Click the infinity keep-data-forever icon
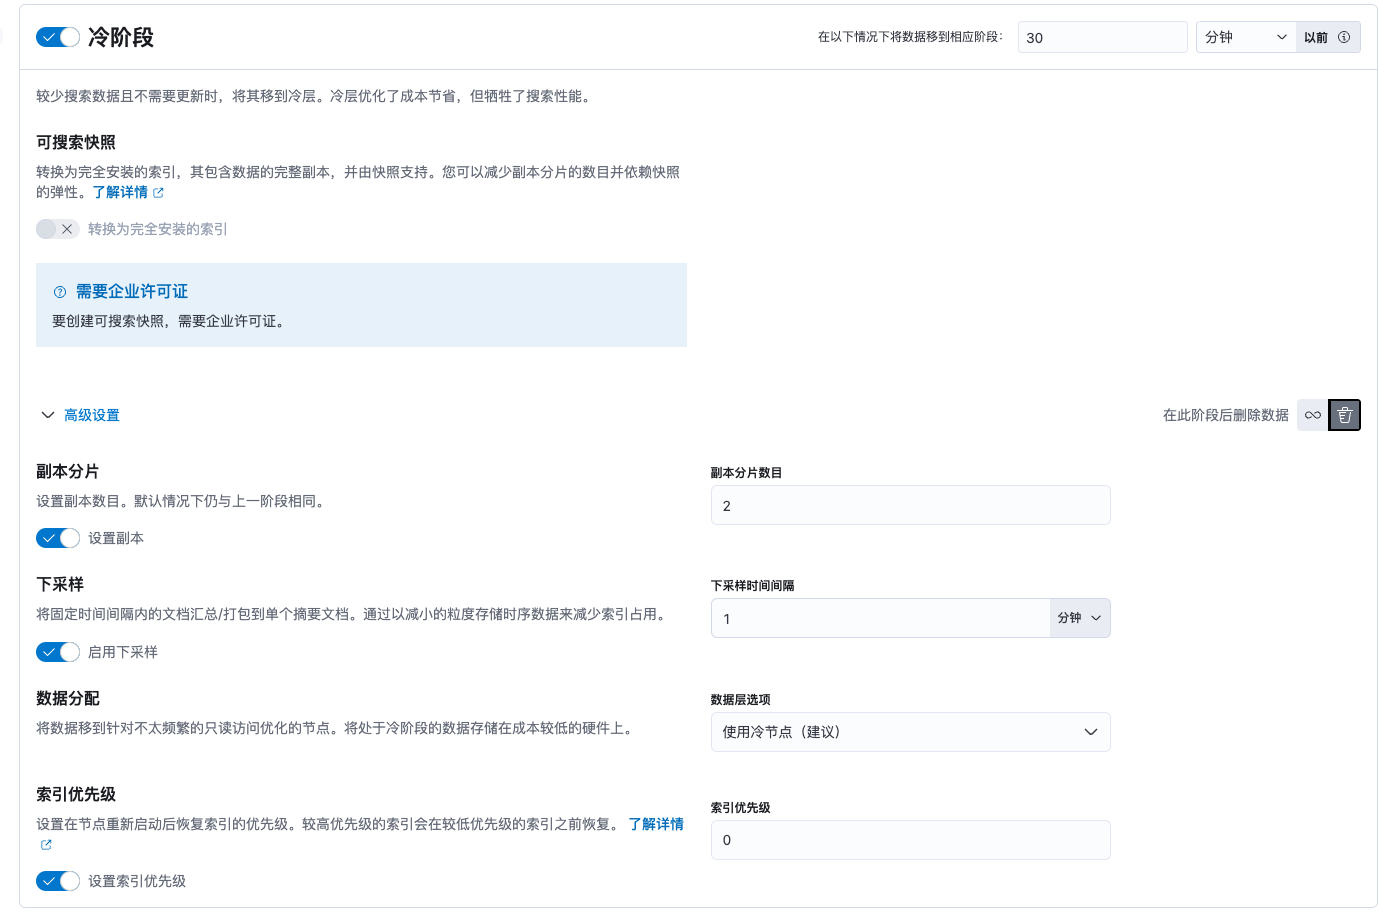The width and height of the screenshot is (1389, 918). [x=1313, y=415]
